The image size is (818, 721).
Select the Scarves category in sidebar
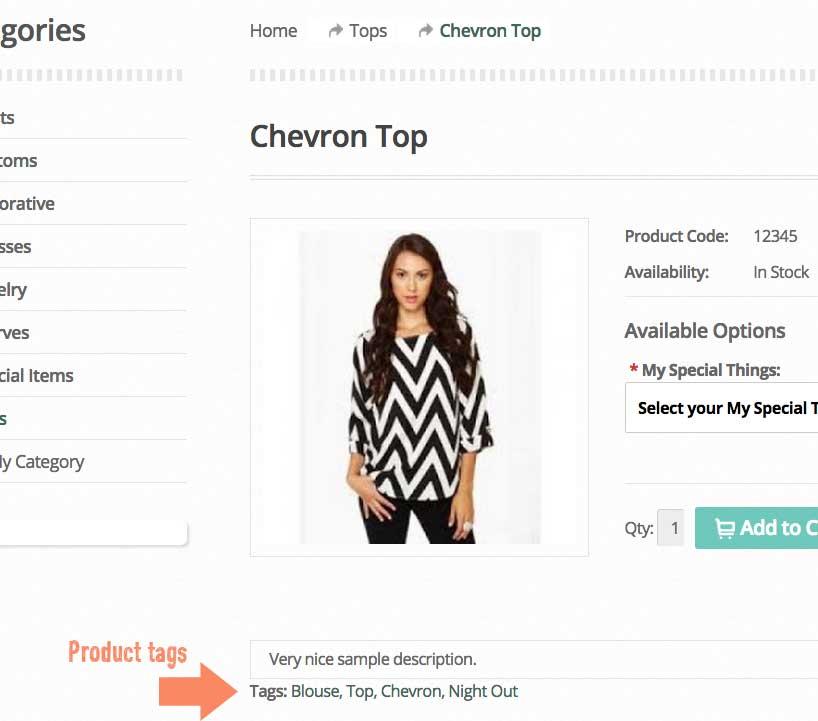pos(15,333)
